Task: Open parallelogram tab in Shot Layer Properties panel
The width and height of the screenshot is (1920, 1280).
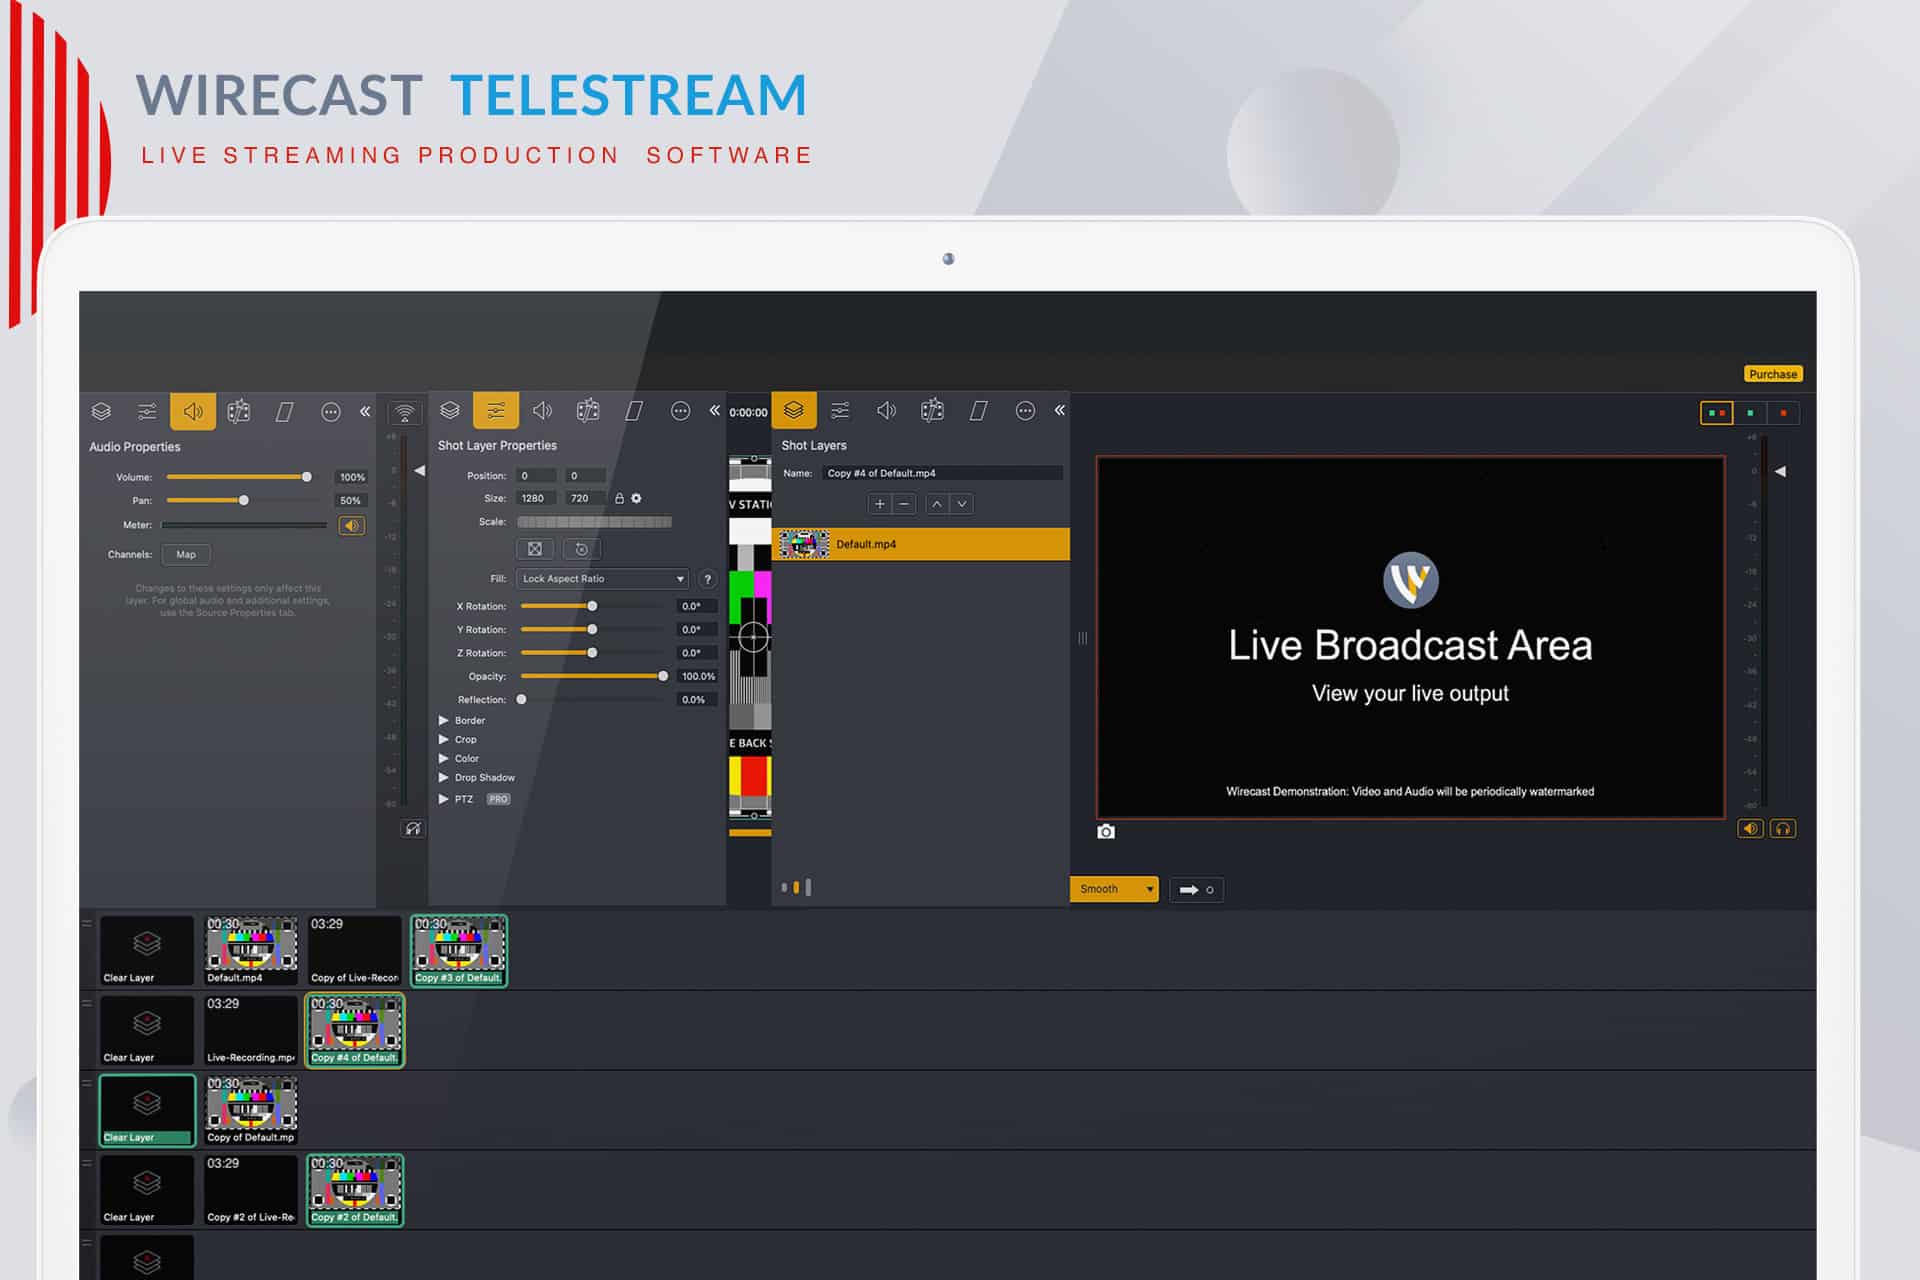Action: coord(634,410)
